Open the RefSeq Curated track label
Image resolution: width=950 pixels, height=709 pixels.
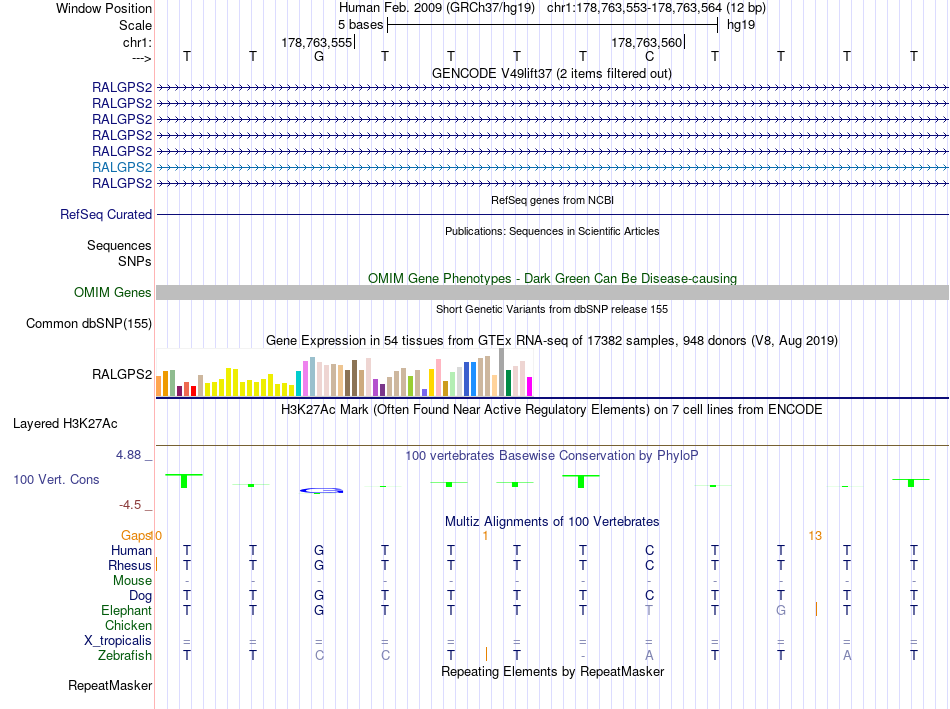(106, 215)
